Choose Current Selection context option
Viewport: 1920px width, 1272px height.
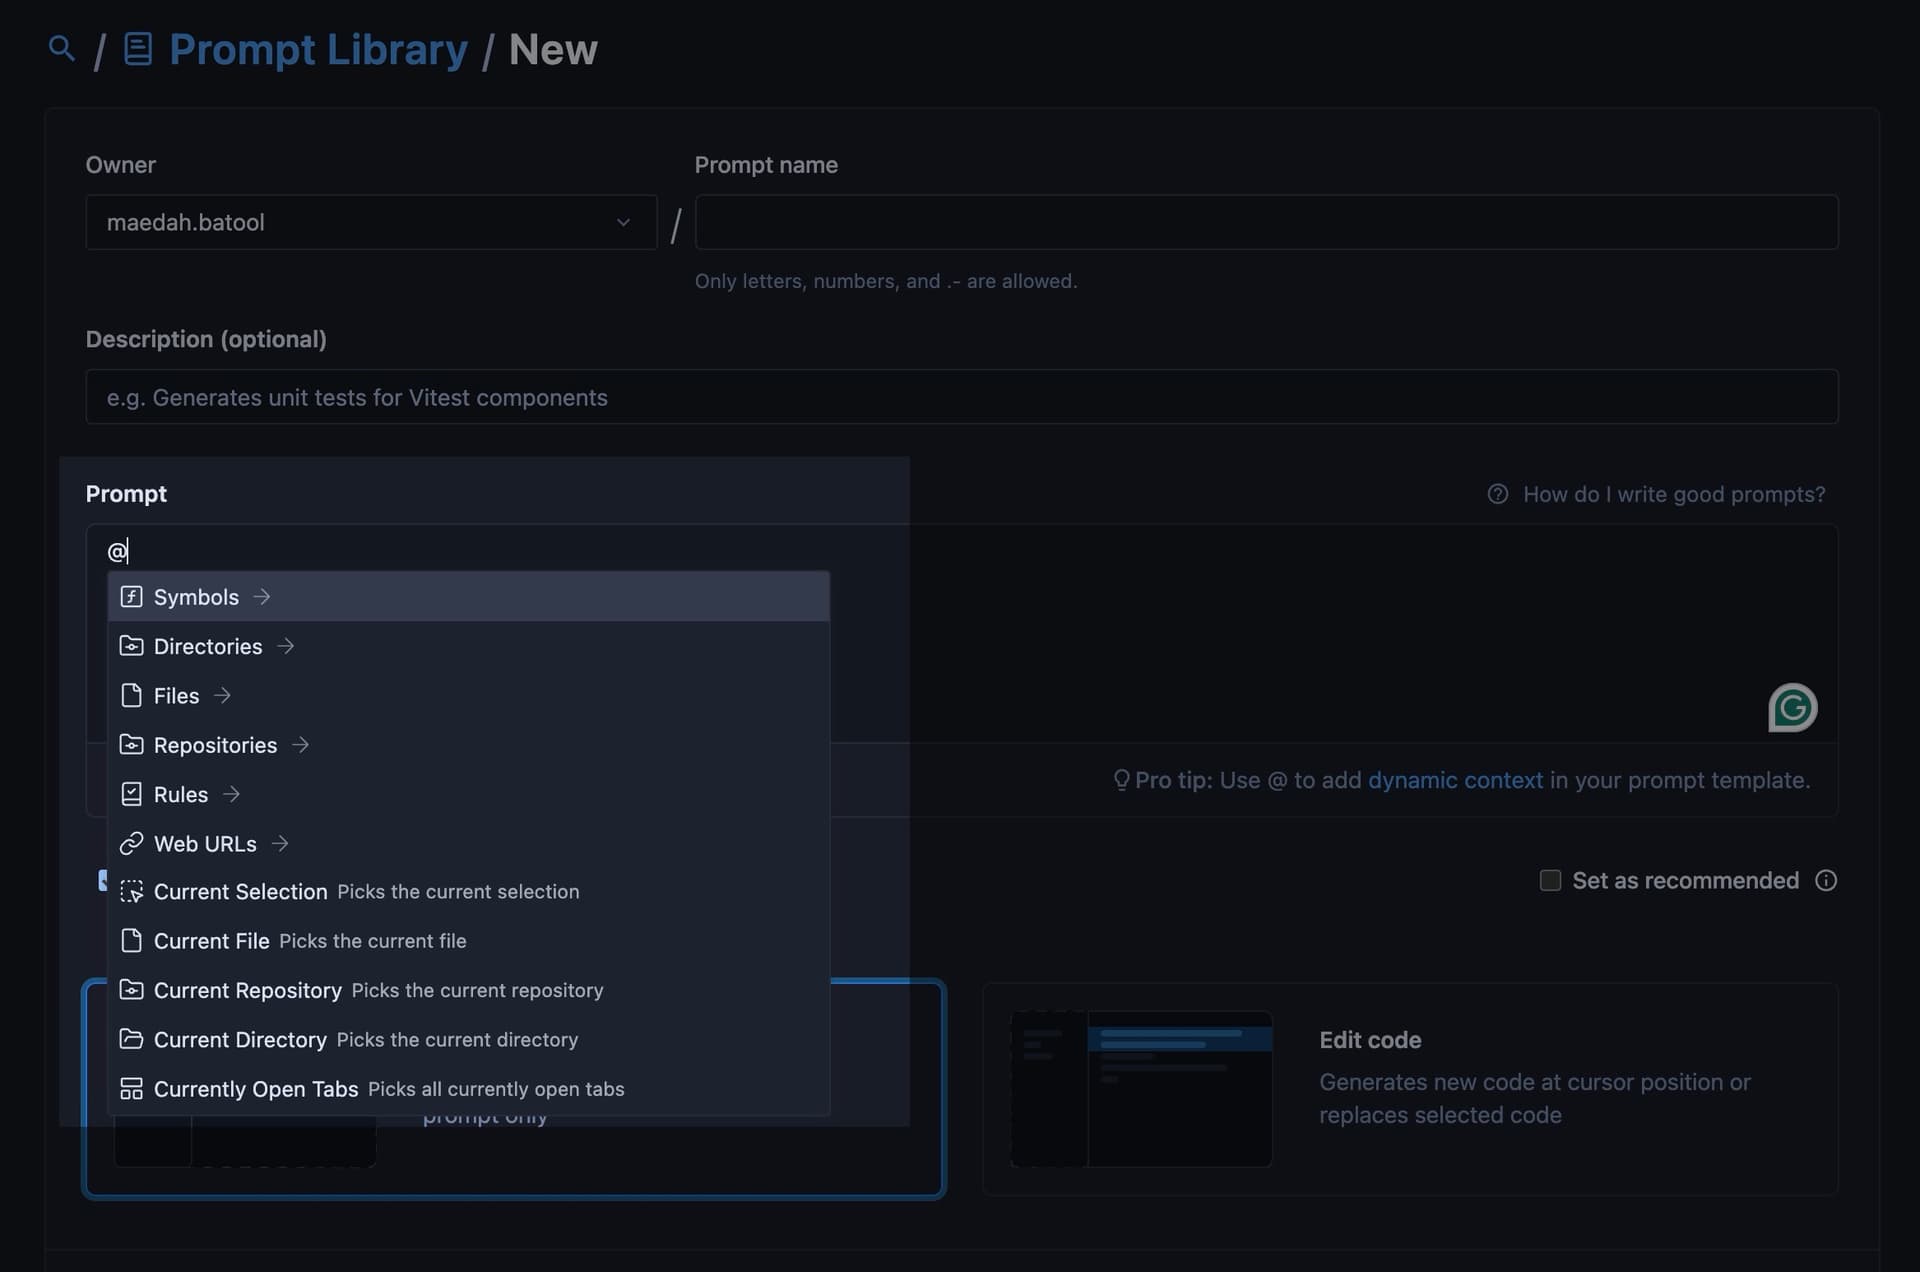point(468,891)
